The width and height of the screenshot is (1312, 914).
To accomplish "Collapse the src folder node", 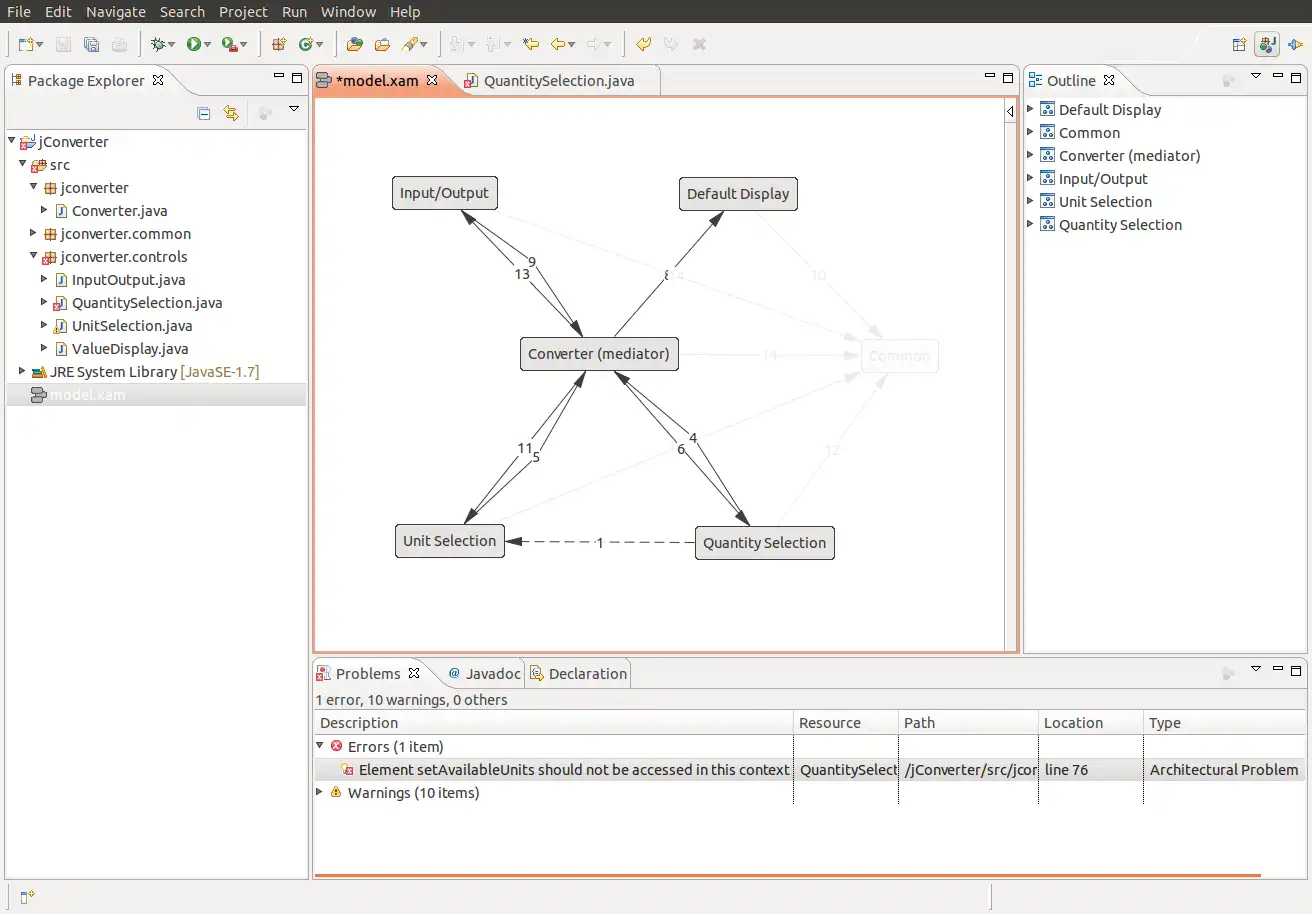I will [22, 164].
